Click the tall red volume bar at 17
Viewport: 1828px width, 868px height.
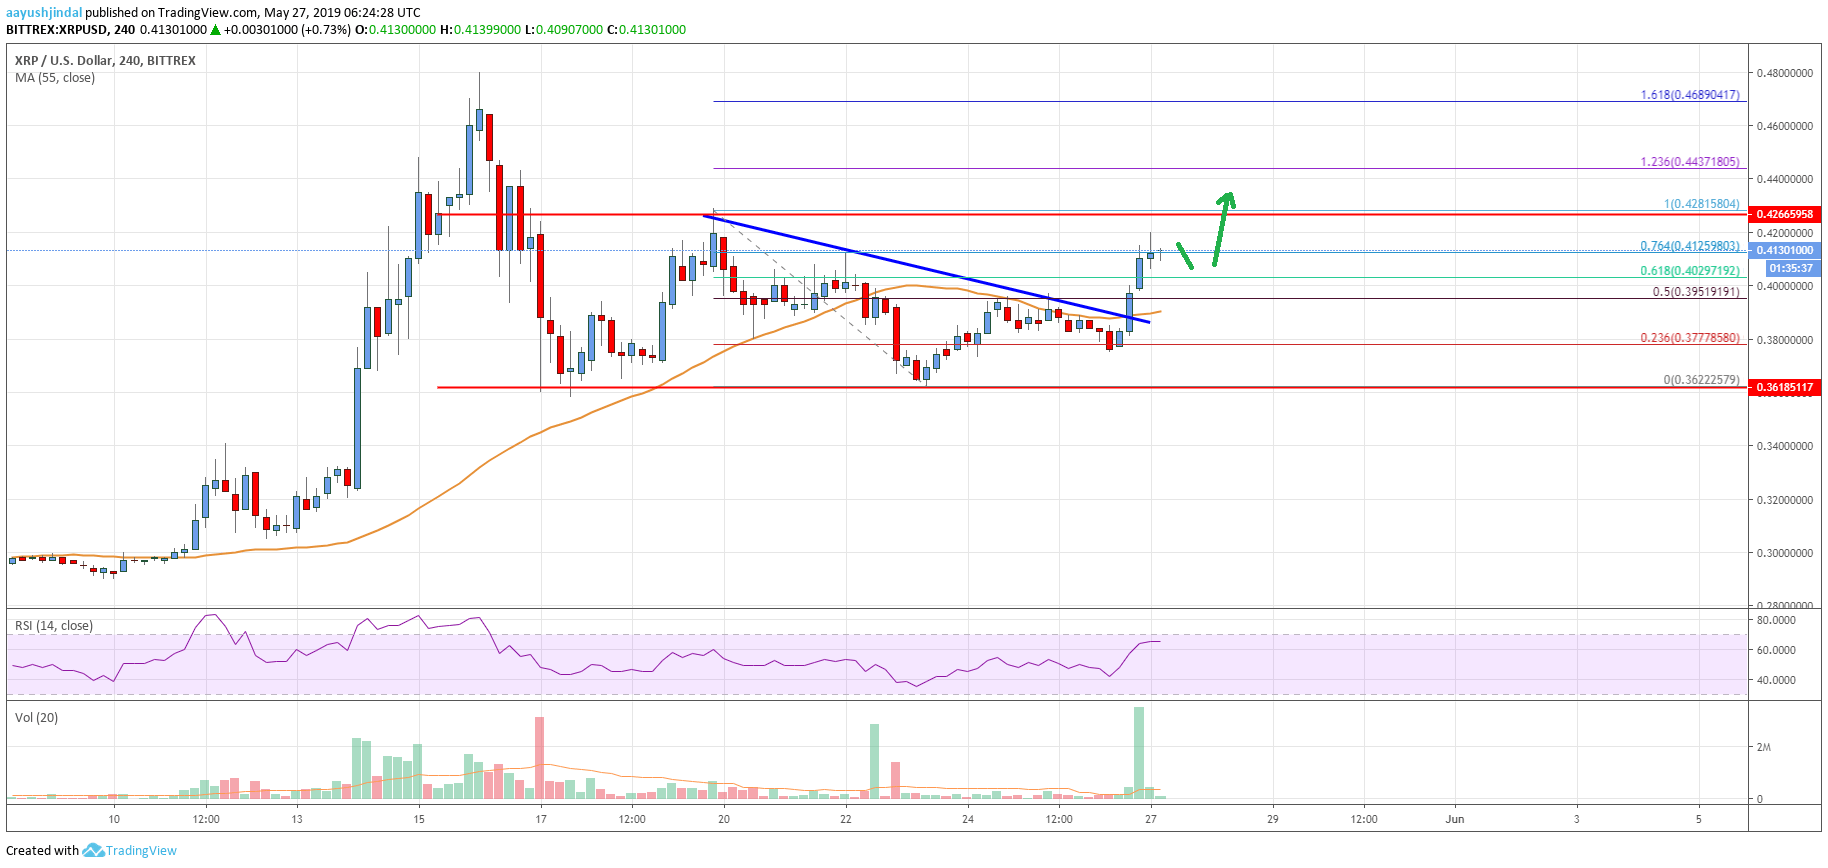pyautogui.click(x=540, y=758)
